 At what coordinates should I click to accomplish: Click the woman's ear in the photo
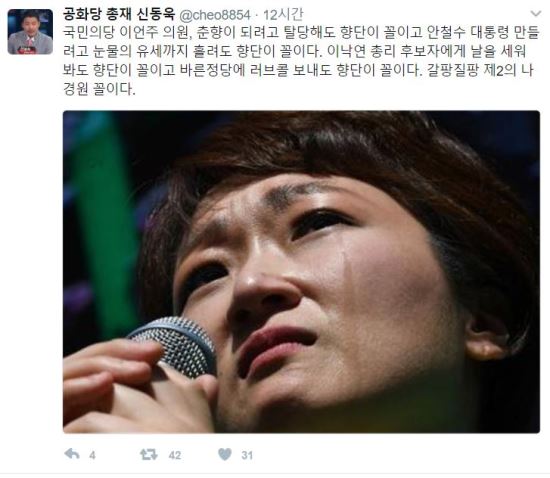coord(486,338)
